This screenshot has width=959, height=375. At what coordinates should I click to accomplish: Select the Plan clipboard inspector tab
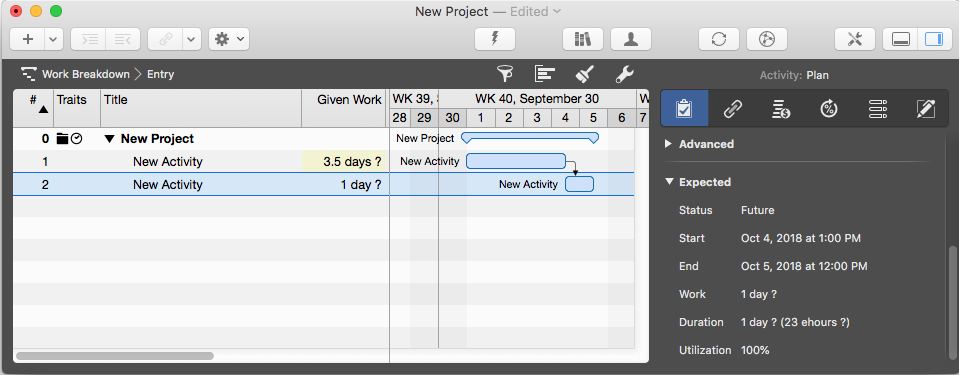(x=684, y=109)
